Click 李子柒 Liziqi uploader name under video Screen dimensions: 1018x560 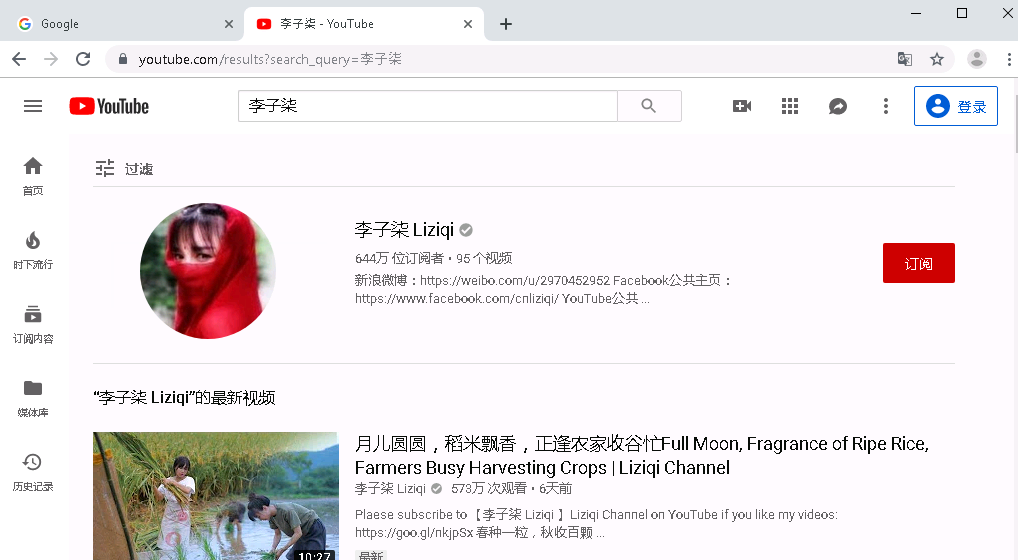coord(390,489)
